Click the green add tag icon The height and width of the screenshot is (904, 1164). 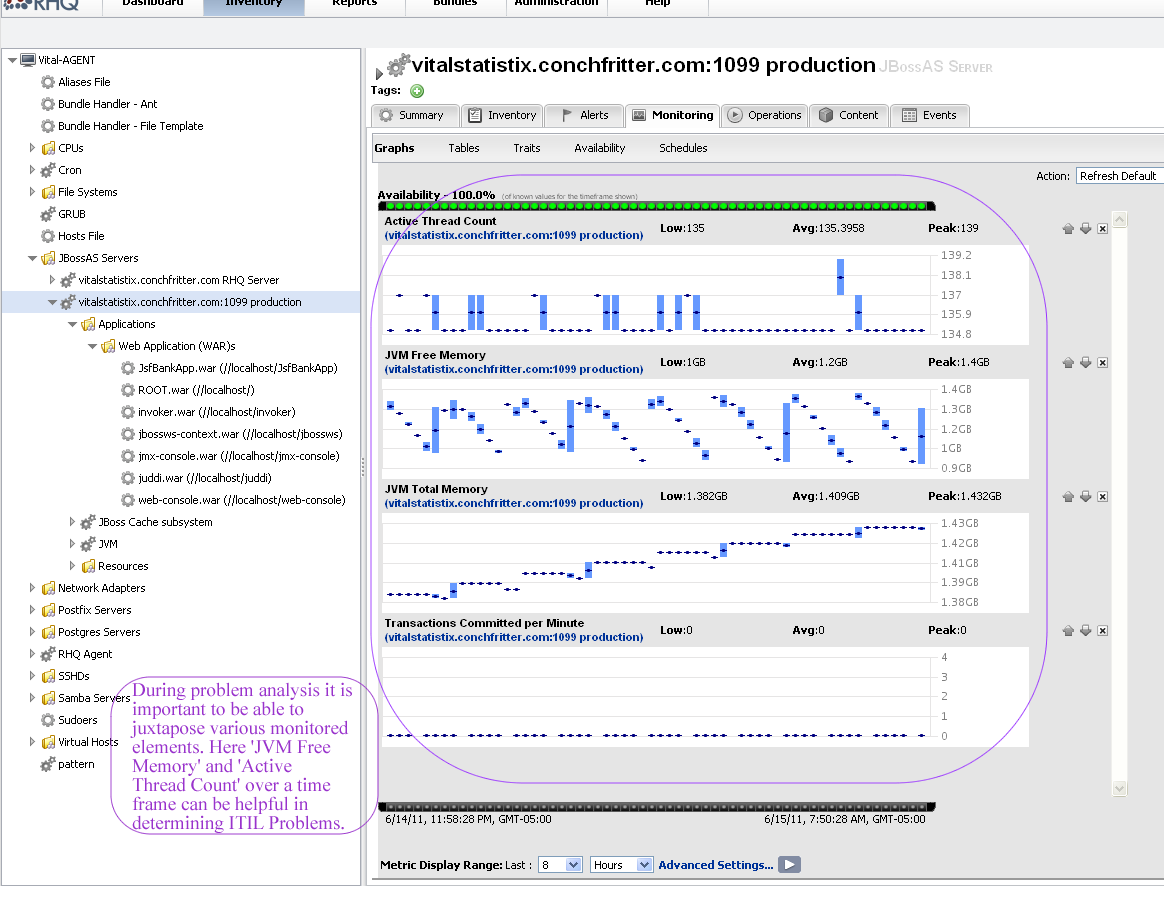pos(417,91)
